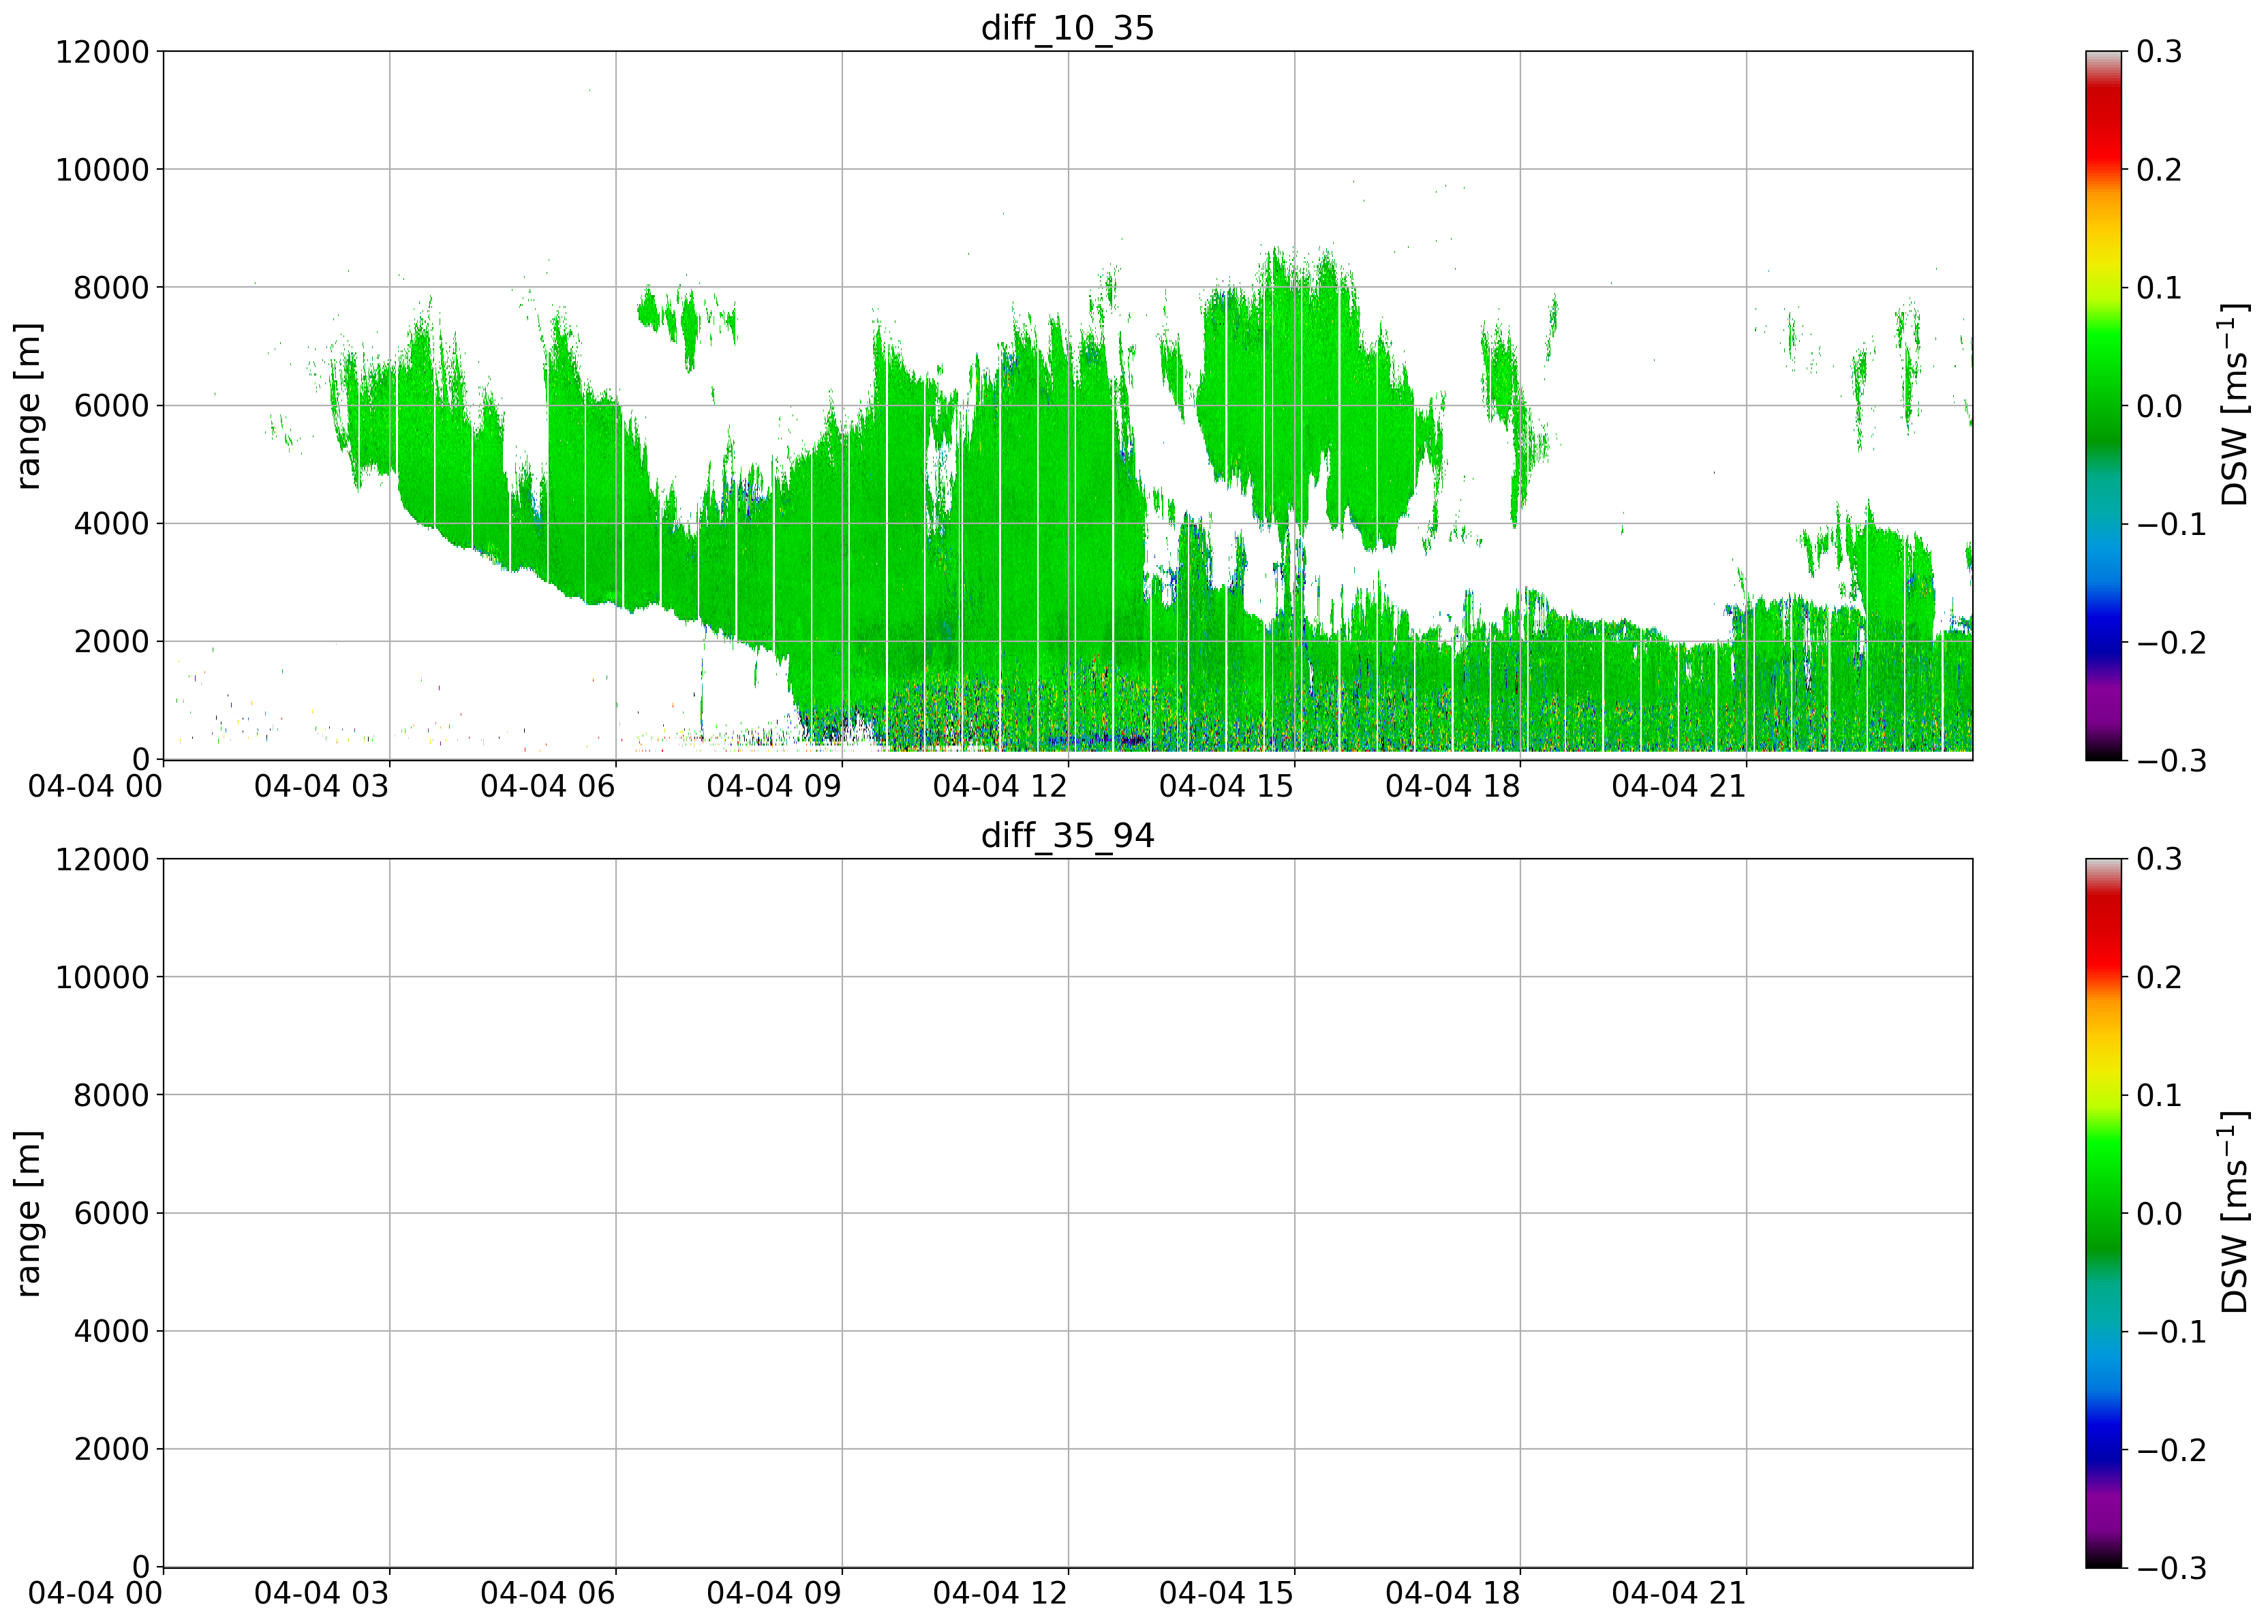Click the −0.2 tick label on diff_35_94 colorbar
2268x1624 pixels.
tap(2172, 1450)
